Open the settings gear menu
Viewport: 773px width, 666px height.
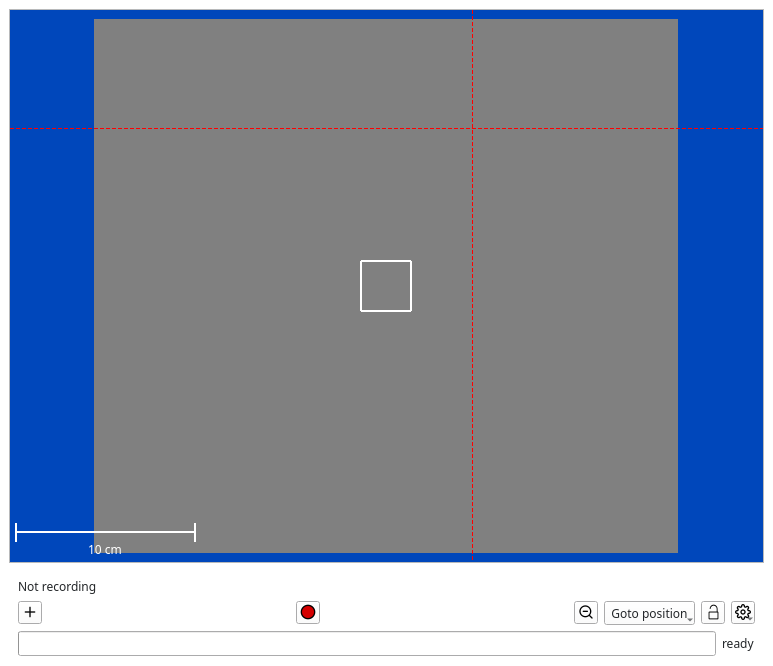(x=743, y=612)
